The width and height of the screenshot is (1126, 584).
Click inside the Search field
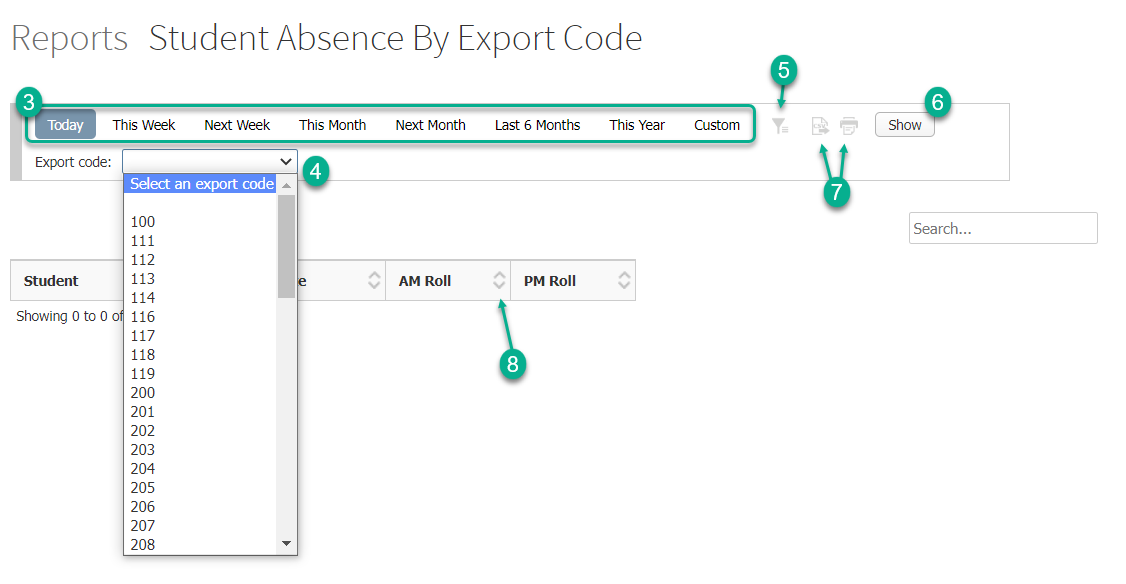pos(1002,228)
